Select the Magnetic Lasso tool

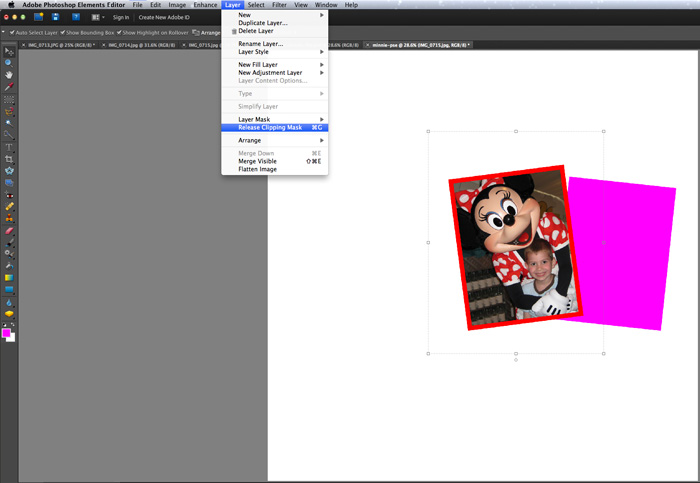(x=9, y=111)
